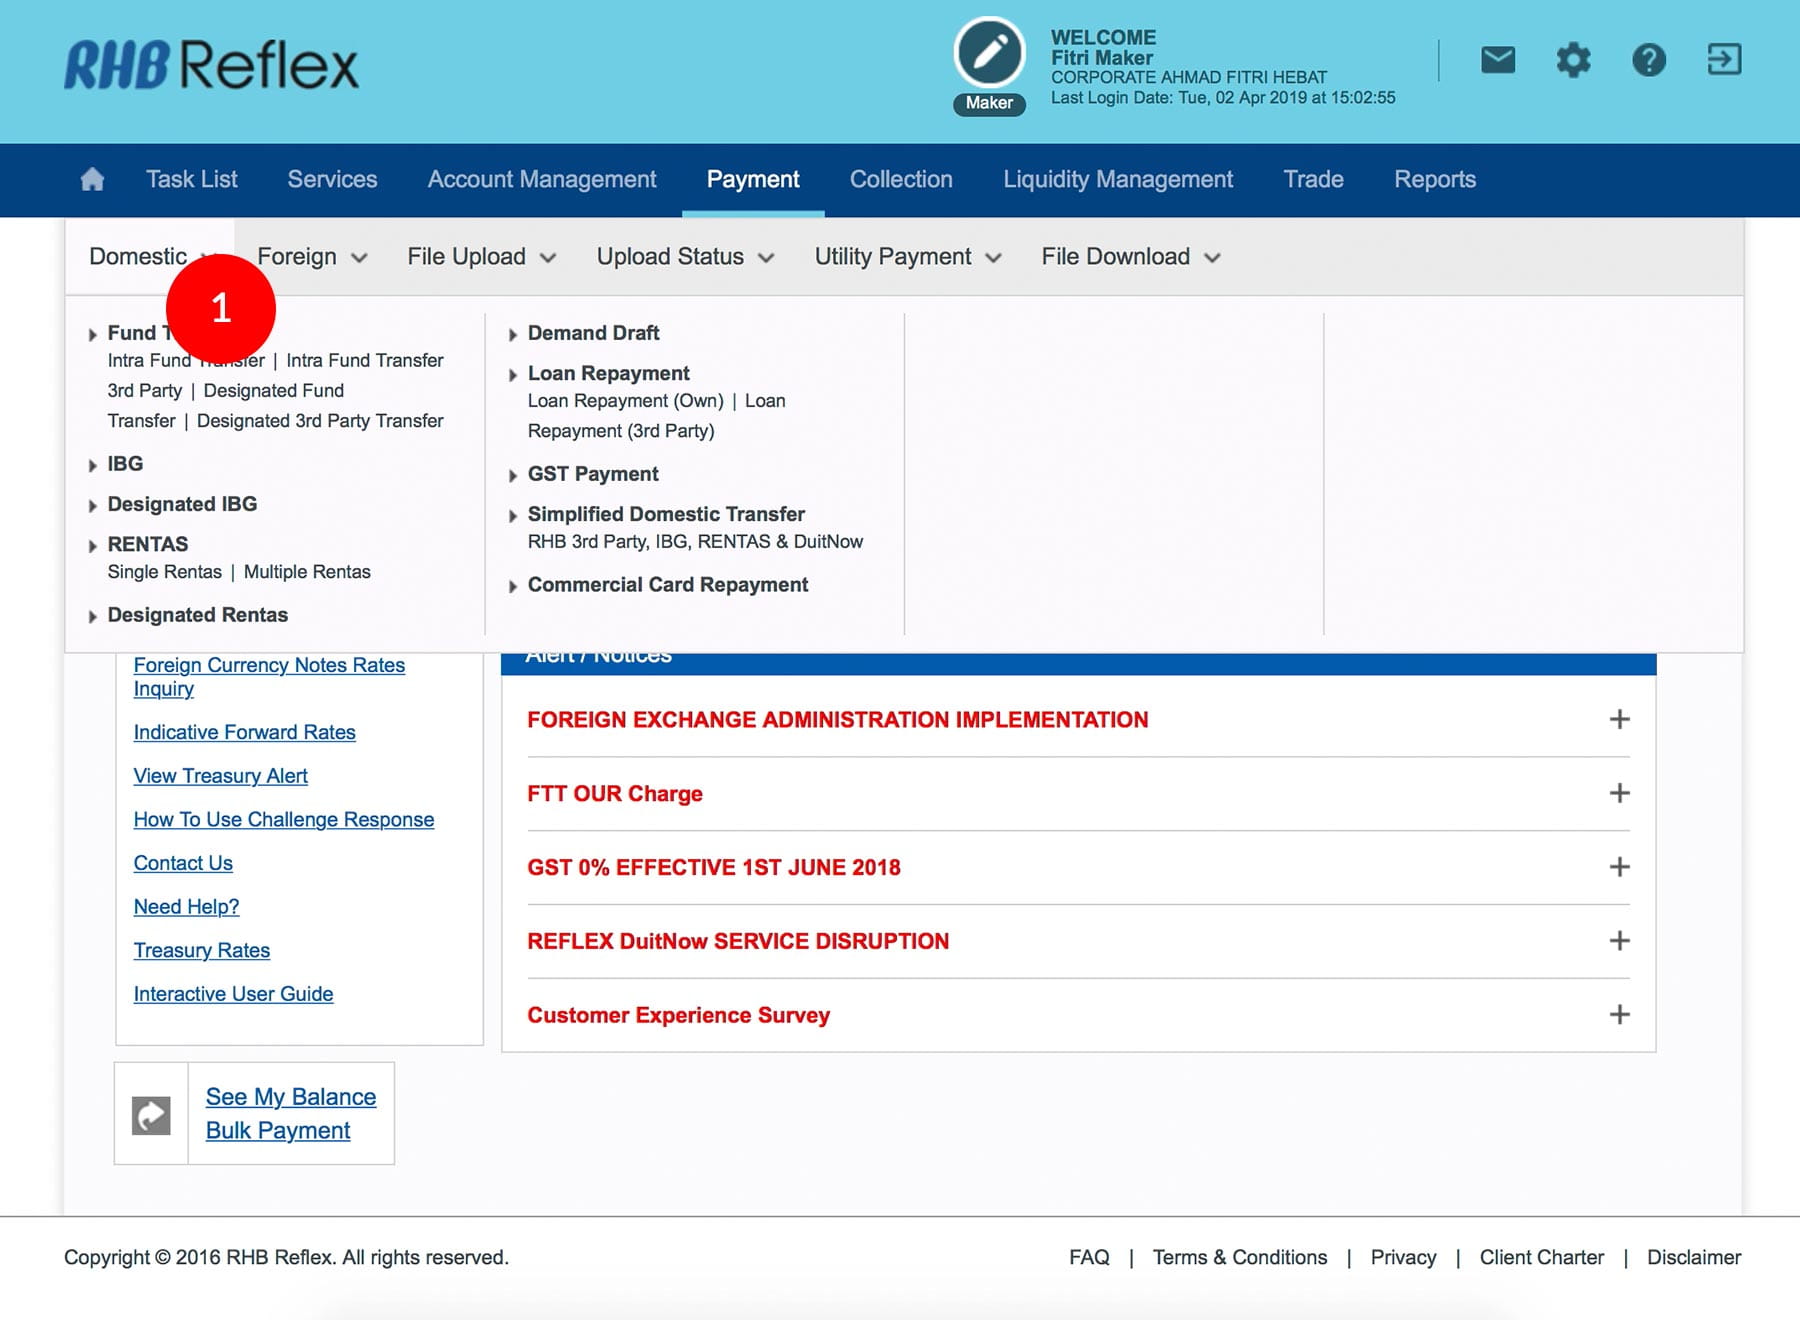
Task: Open the Foreign payment dropdown
Action: pos(312,257)
